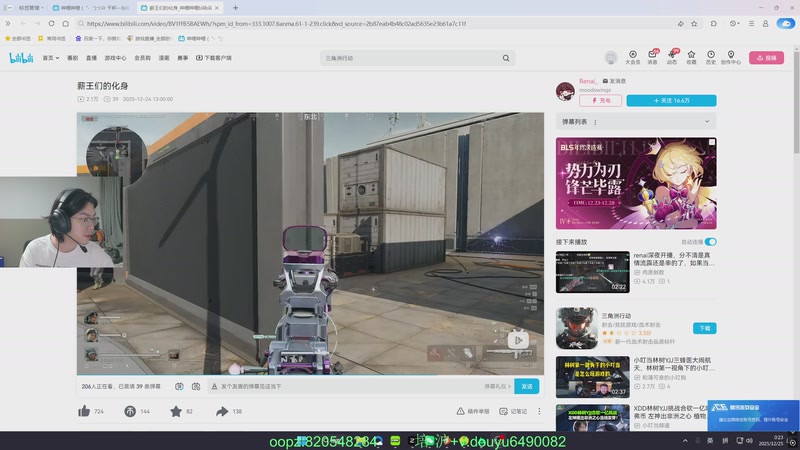The height and width of the screenshot is (450, 800).
Task: Go to 直播 section
Action: pos(91,58)
